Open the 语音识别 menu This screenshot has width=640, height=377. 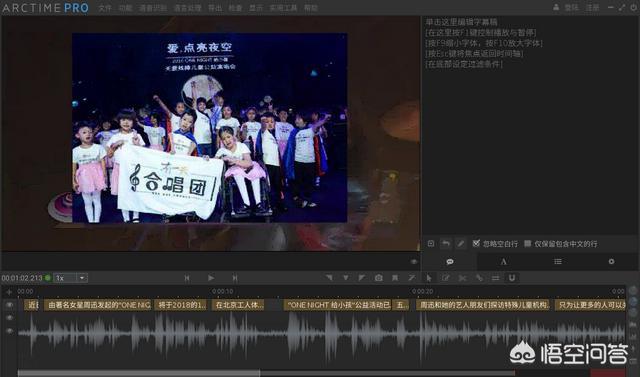tap(153, 8)
